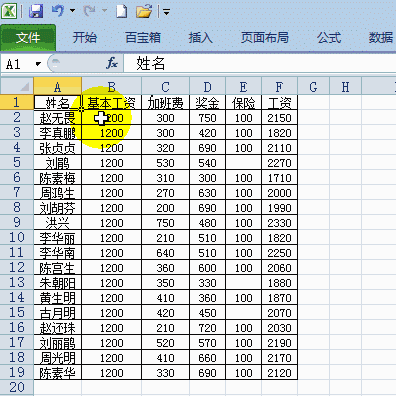
Task: Select column C header
Action: tap(166, 87)
